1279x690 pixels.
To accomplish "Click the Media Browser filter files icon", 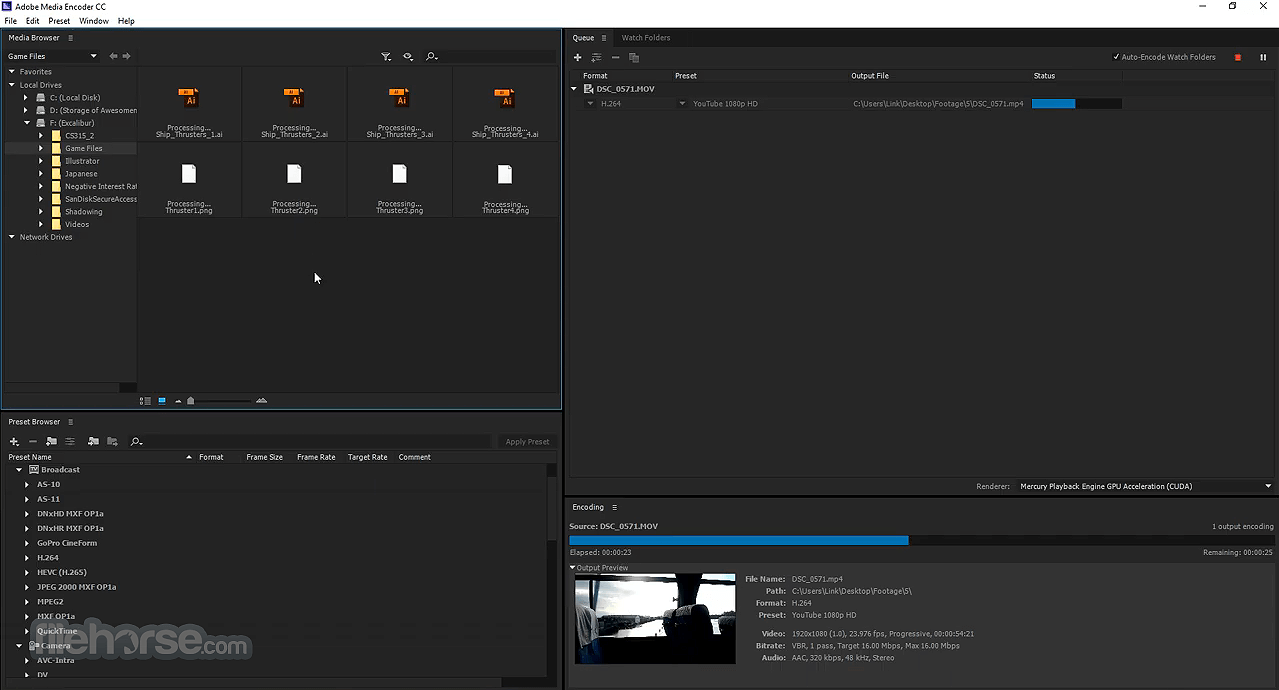I will coord(386,57).
